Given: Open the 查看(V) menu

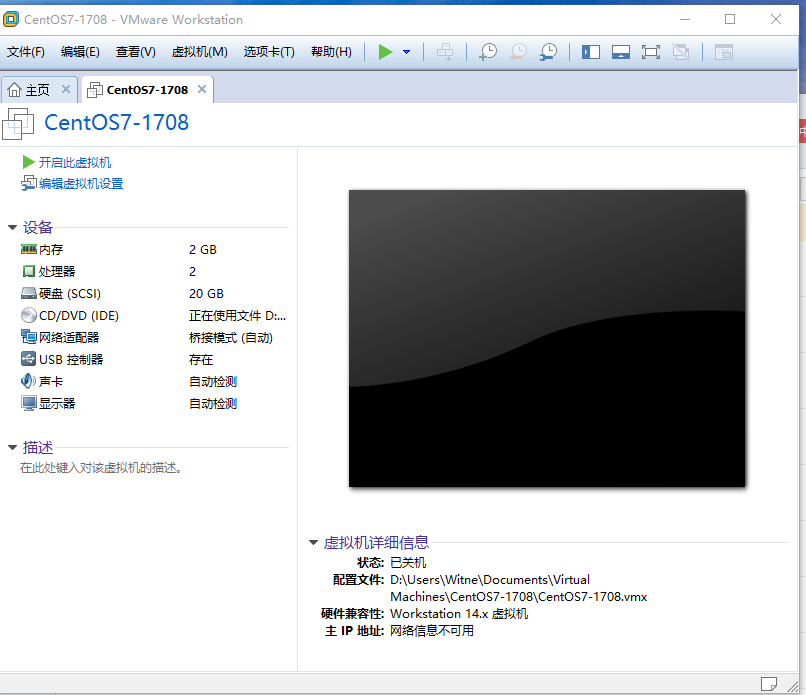Looking at the screenshot, I should [136, 52].
